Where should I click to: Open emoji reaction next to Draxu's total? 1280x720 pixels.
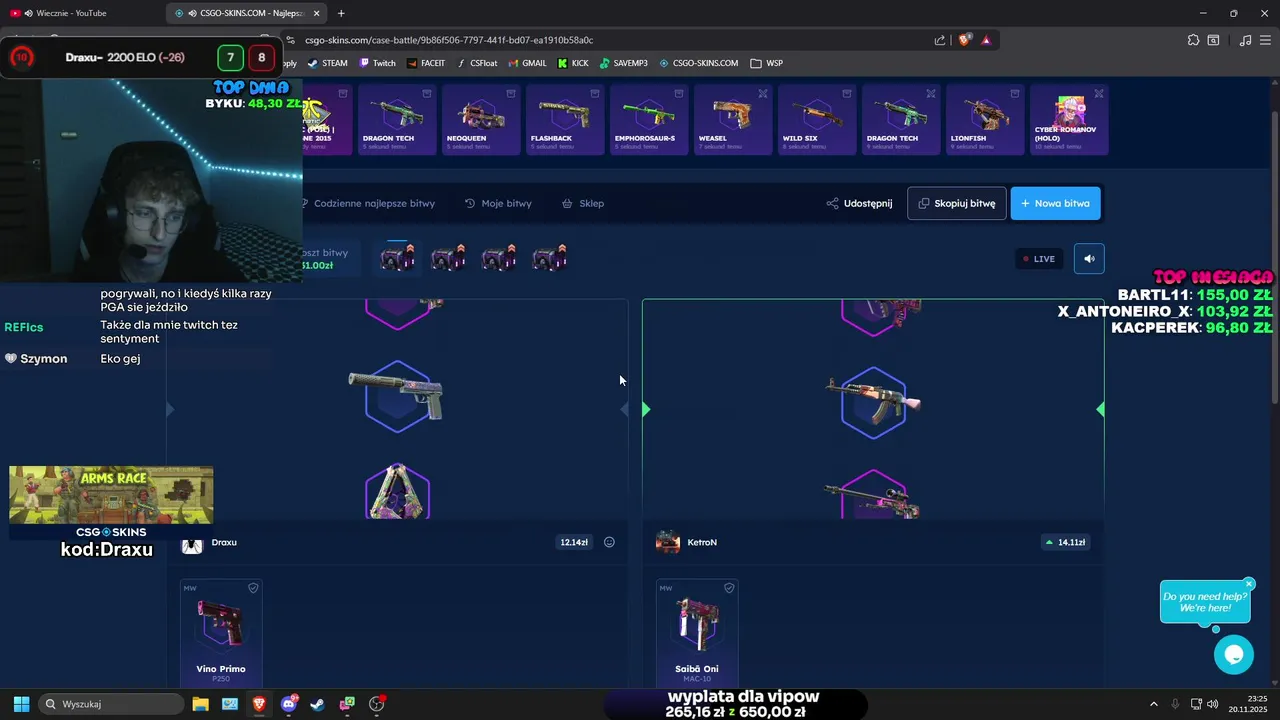[x=609, y=542]
